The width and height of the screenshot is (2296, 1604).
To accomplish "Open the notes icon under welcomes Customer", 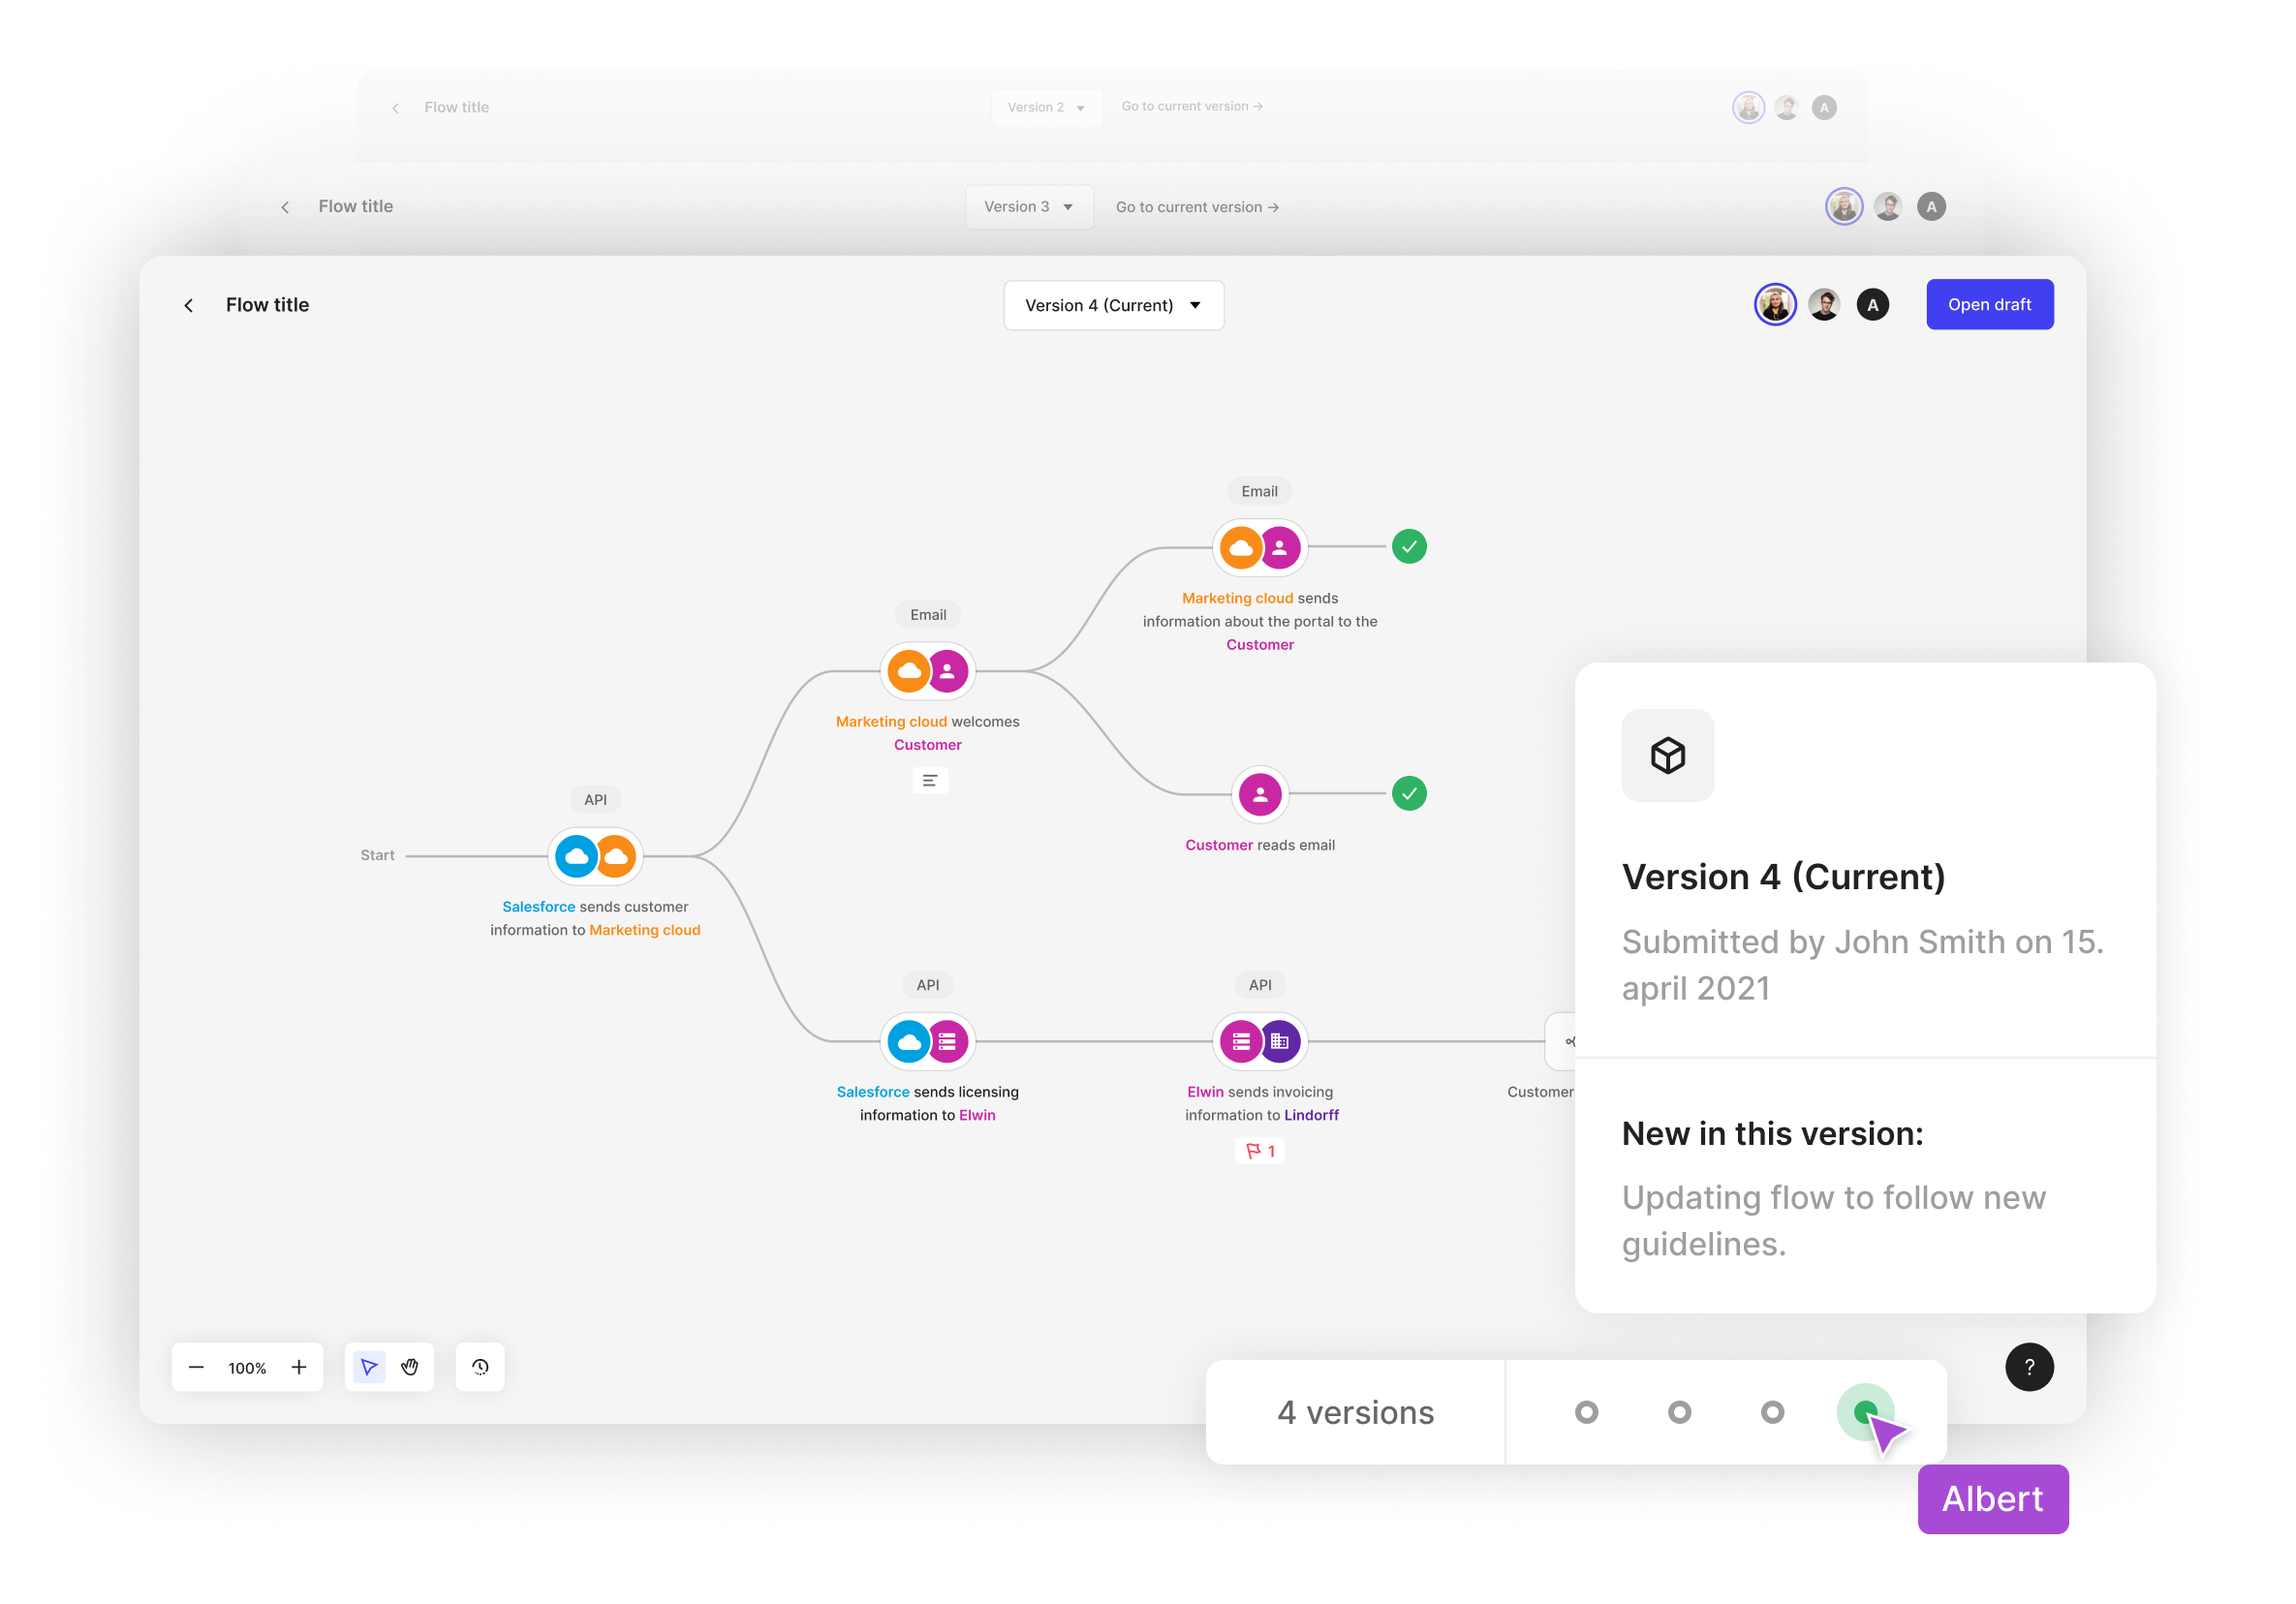I will point(929,780).
